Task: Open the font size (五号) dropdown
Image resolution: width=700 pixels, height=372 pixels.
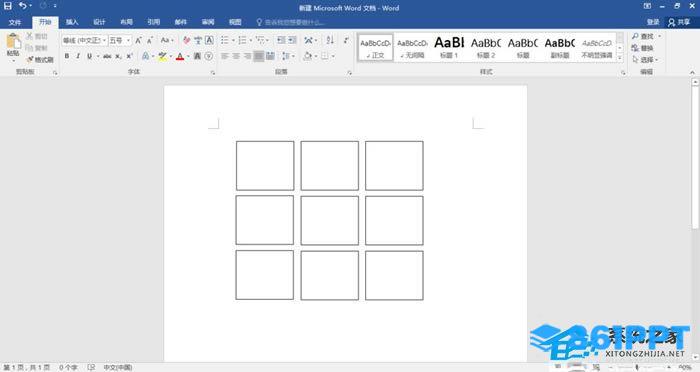Action: [128, 41]
